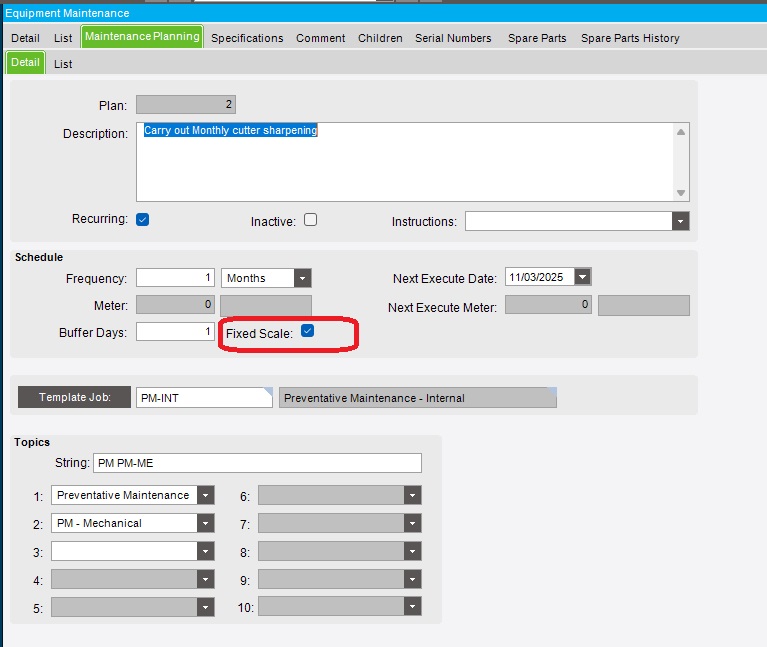The image size is (767, 647).
Task: Click the Next Execute Meter unit field
Action: tap(644, 305)
